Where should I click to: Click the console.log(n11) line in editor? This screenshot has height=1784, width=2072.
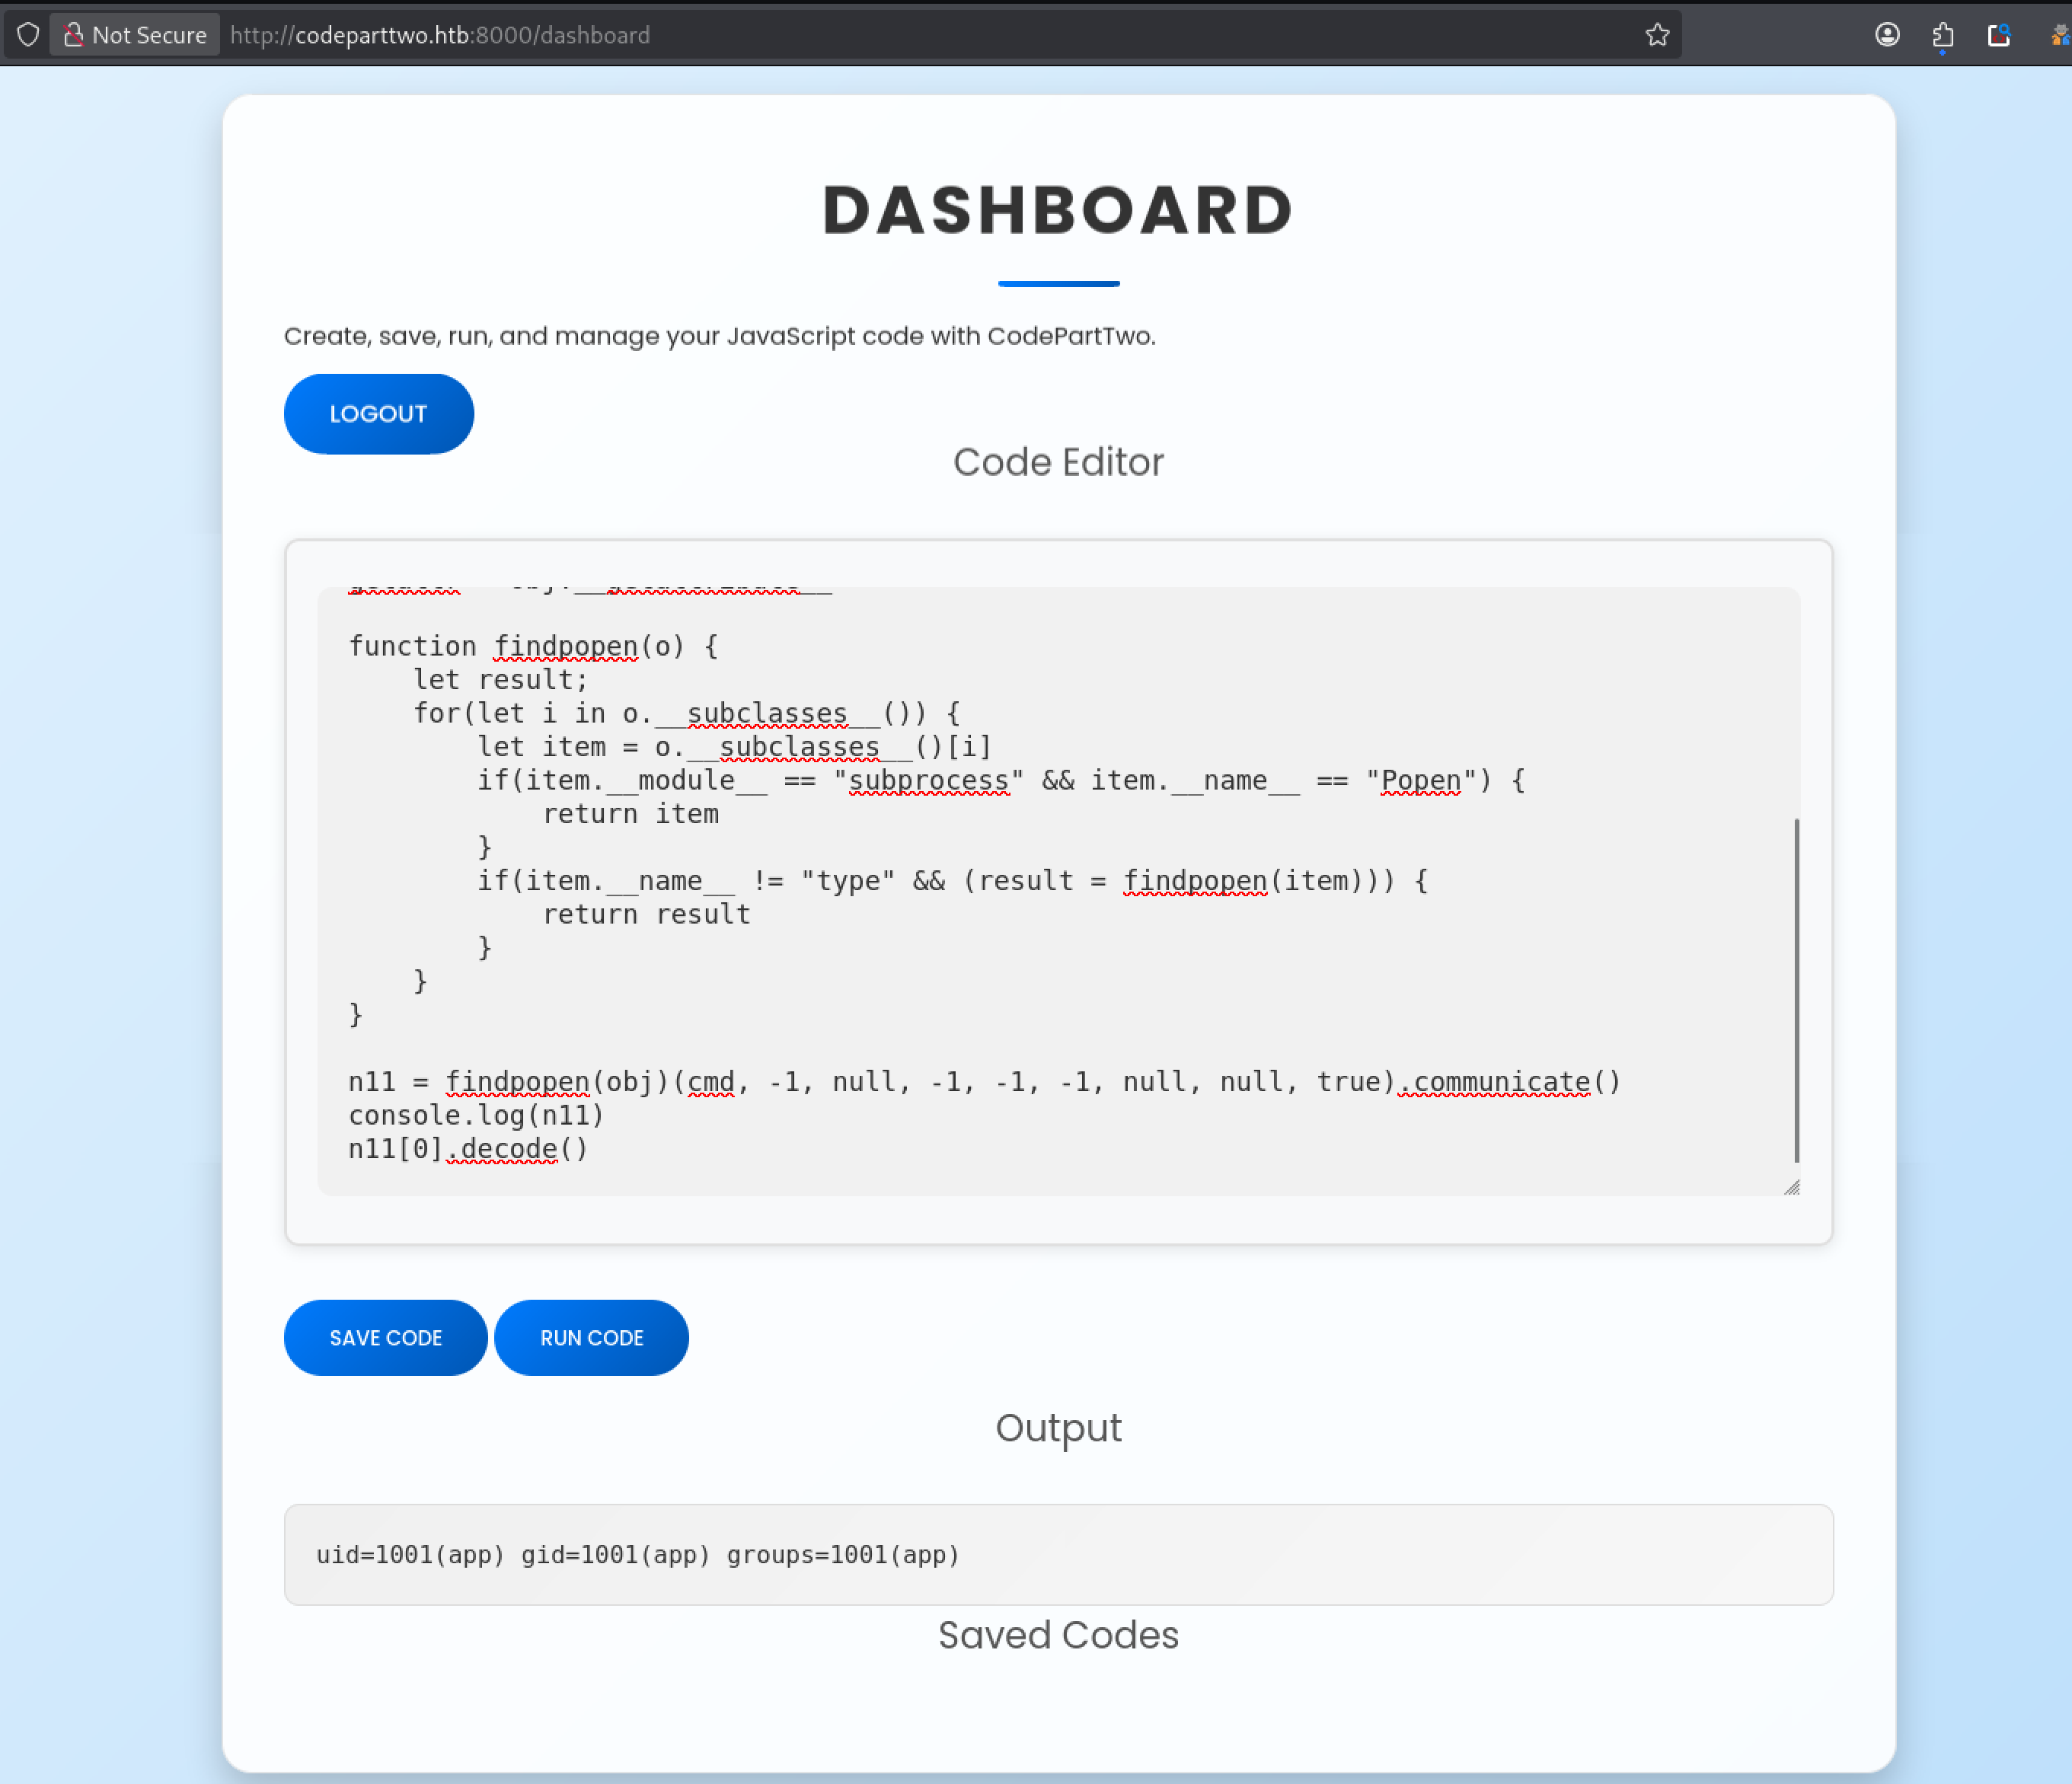(475, 1115)
